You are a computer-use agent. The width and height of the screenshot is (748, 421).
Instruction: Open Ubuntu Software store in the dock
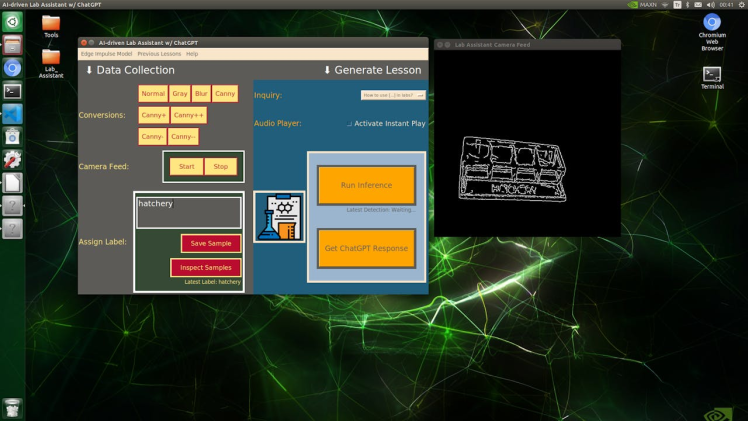point(12,137)
